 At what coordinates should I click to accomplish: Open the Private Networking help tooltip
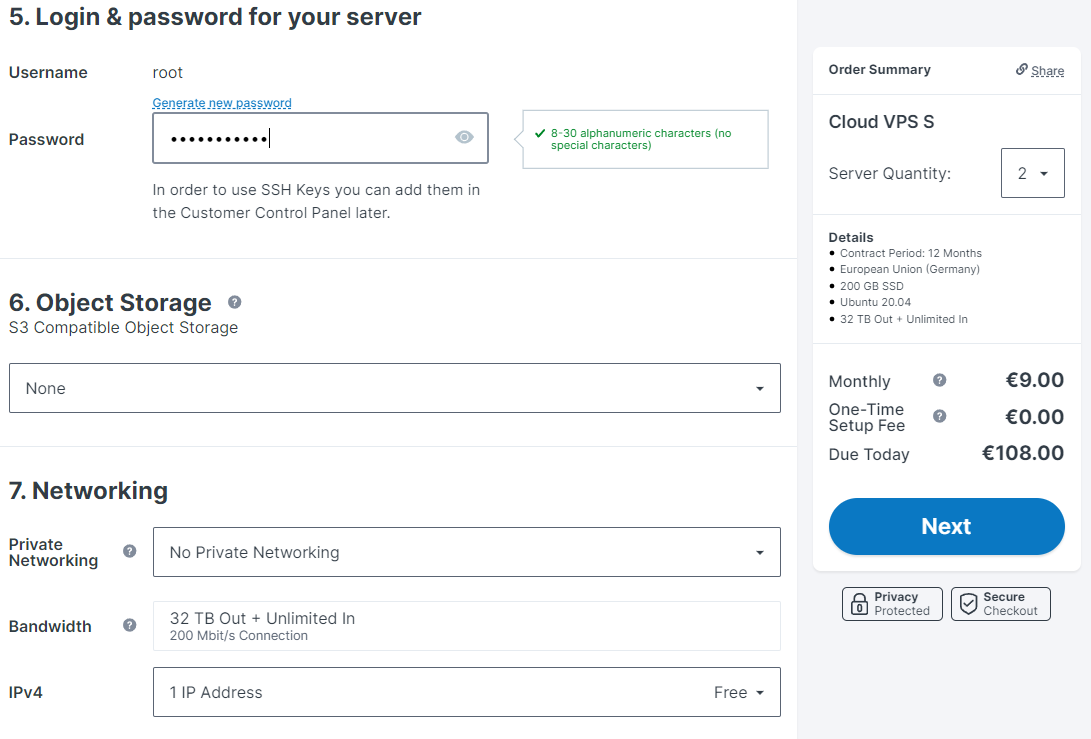pyautogui.click(x=129, y=551)
